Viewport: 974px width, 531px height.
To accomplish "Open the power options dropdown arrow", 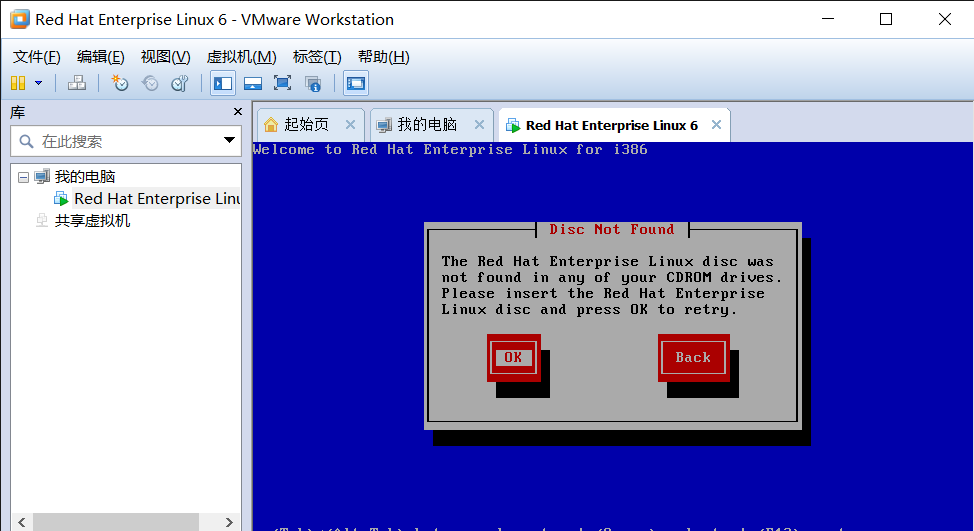I will coord(39,83).
